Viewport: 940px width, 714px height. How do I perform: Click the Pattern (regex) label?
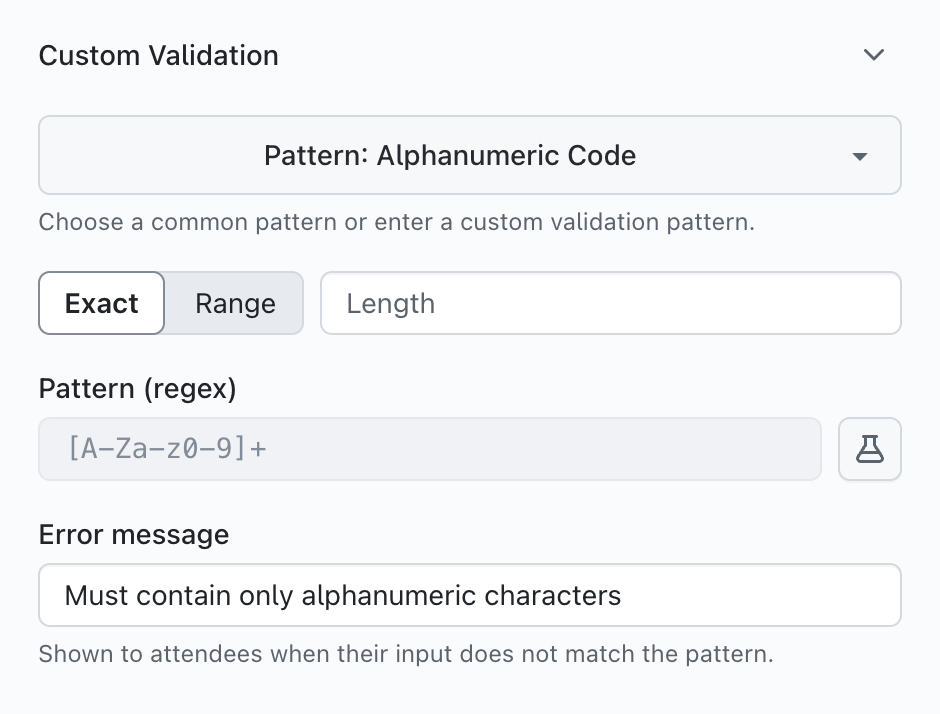[x=137, y=389]
